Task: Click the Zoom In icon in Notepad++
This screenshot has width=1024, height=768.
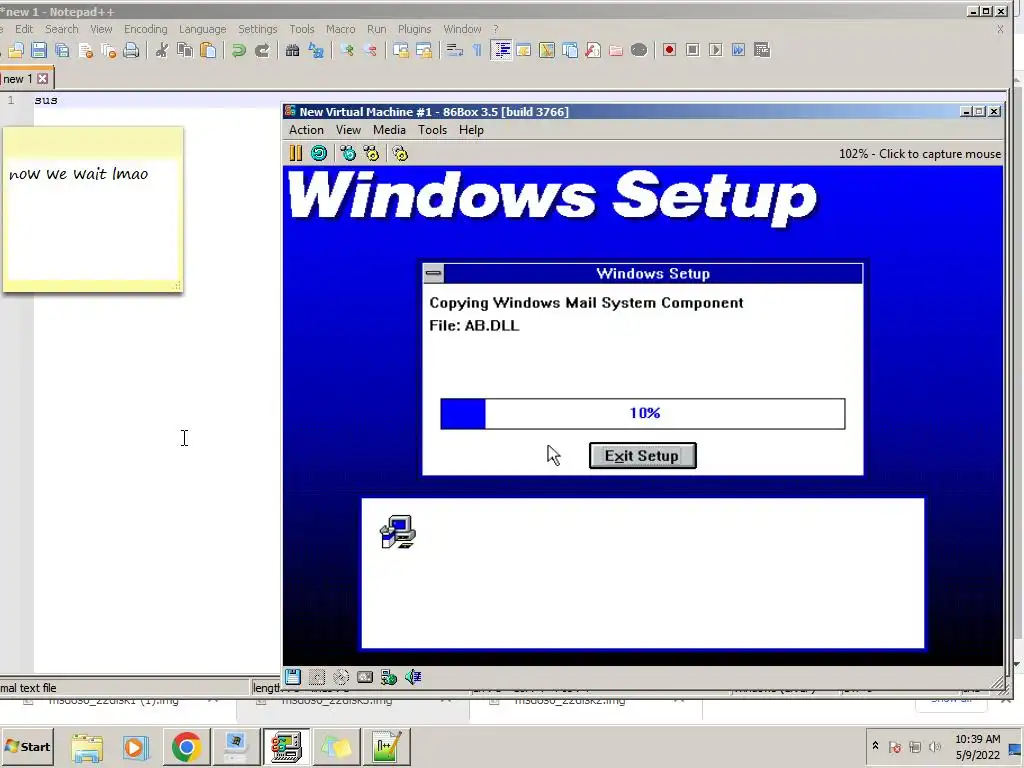Action: 347,50
